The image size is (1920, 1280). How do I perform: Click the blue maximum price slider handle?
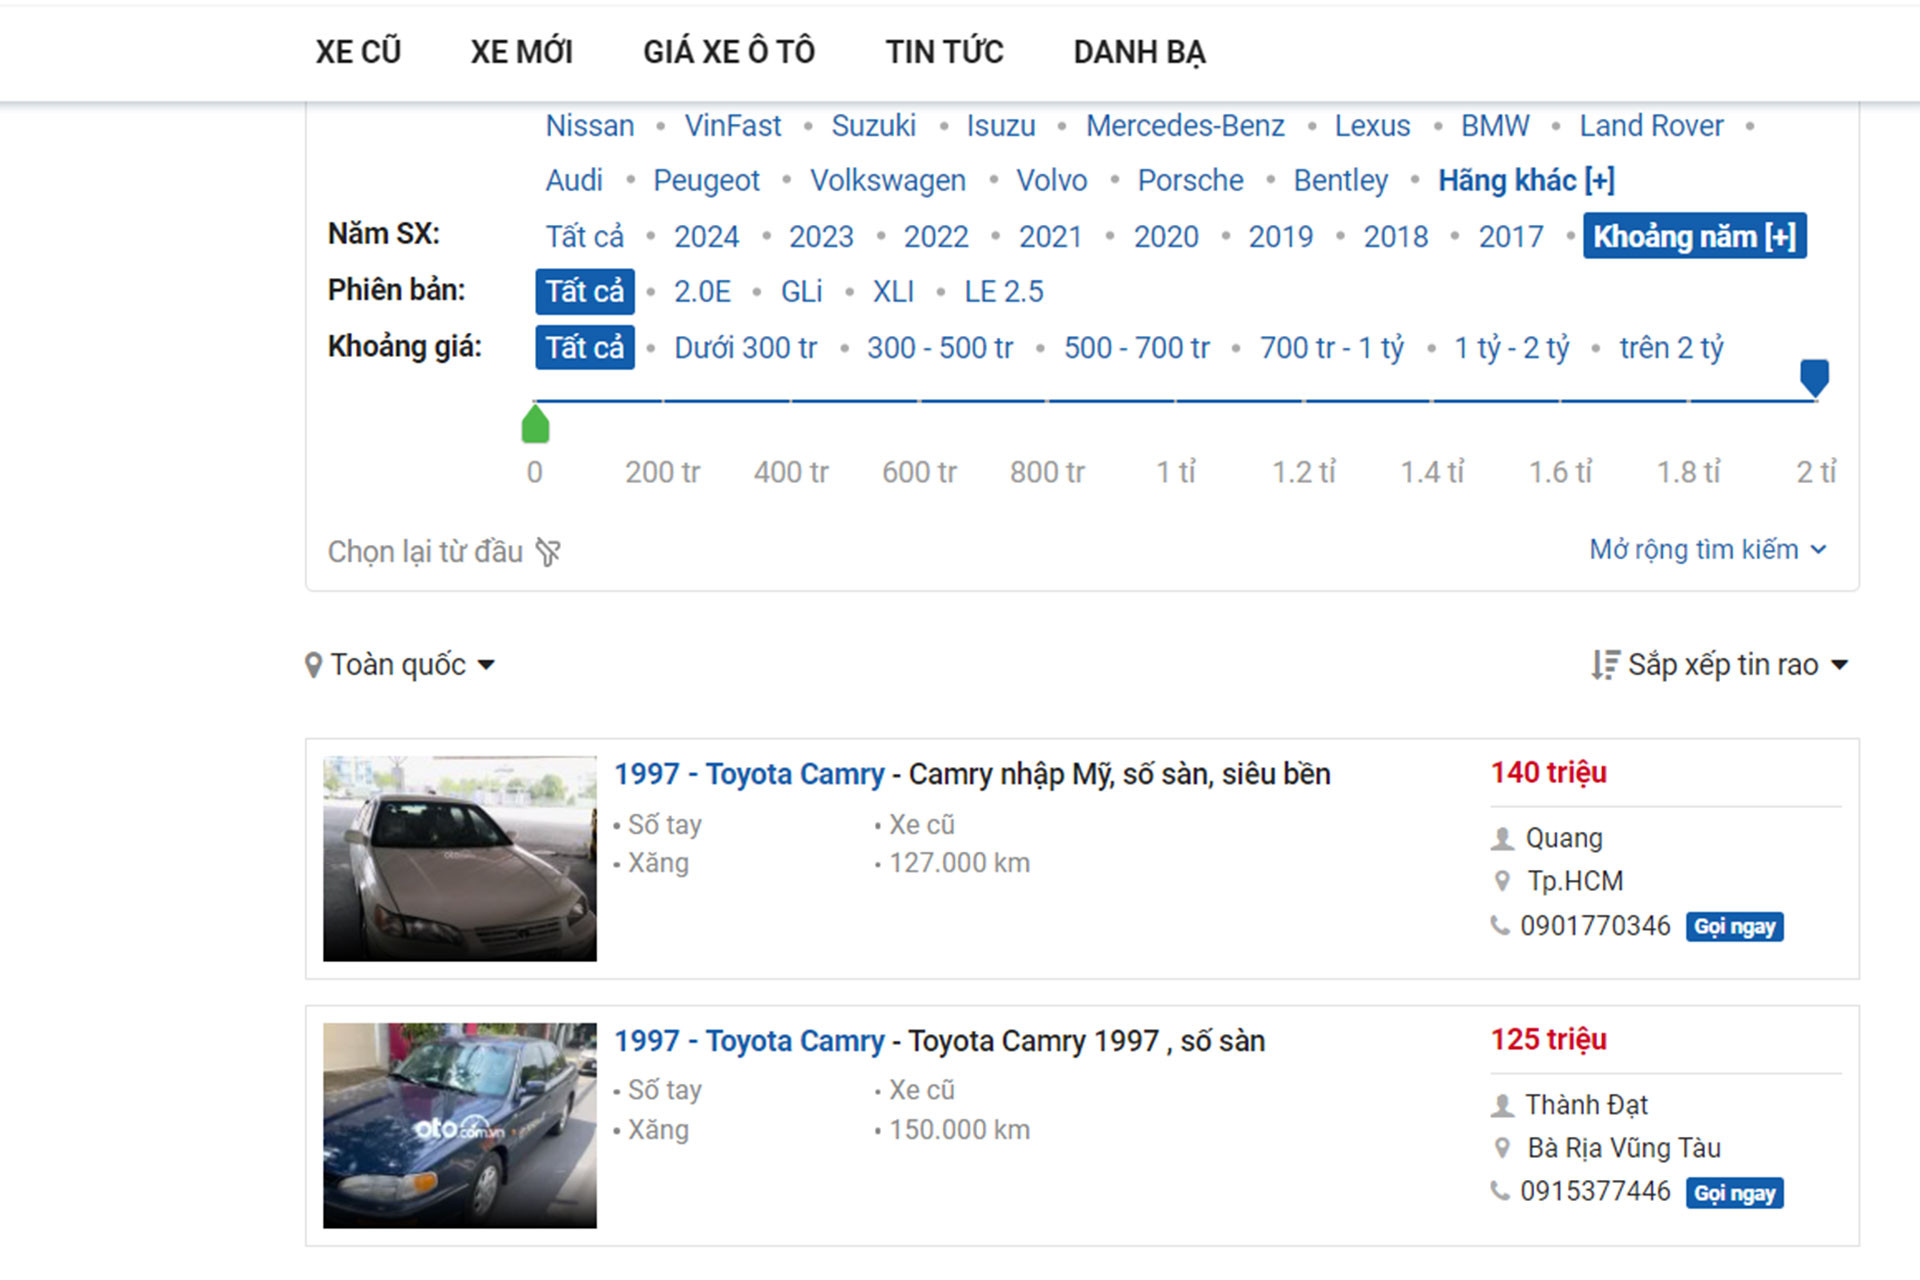click(1814, 377)
